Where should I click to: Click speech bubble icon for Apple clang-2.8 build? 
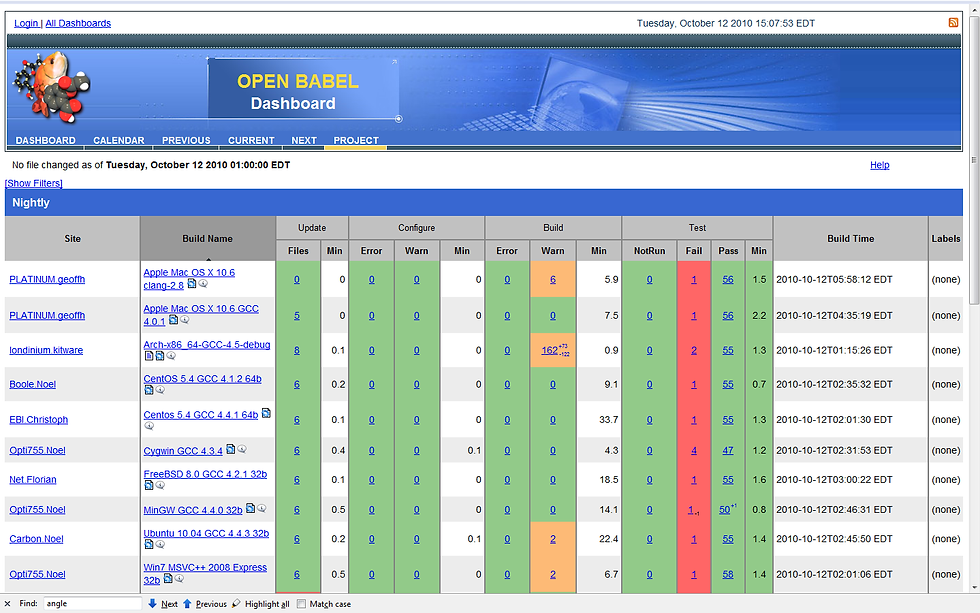203,284
